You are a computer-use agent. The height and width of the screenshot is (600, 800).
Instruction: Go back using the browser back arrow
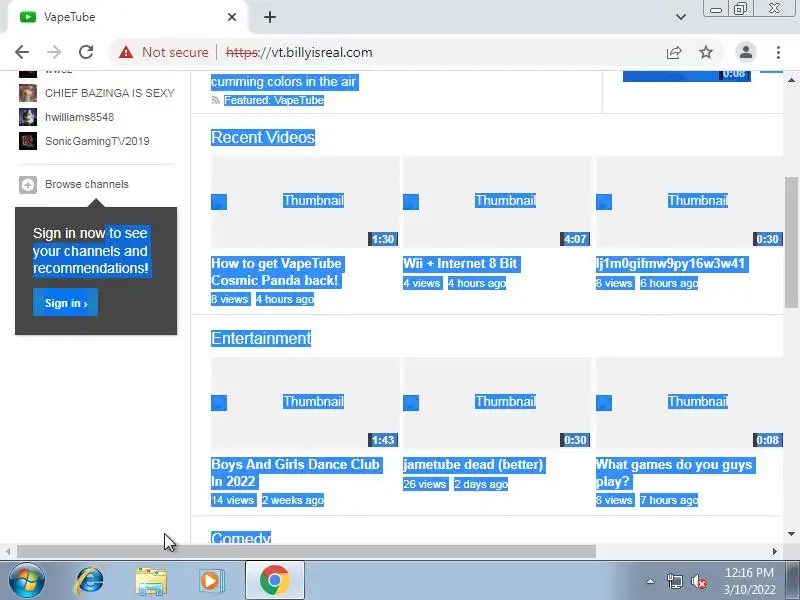tap(22, 52)
